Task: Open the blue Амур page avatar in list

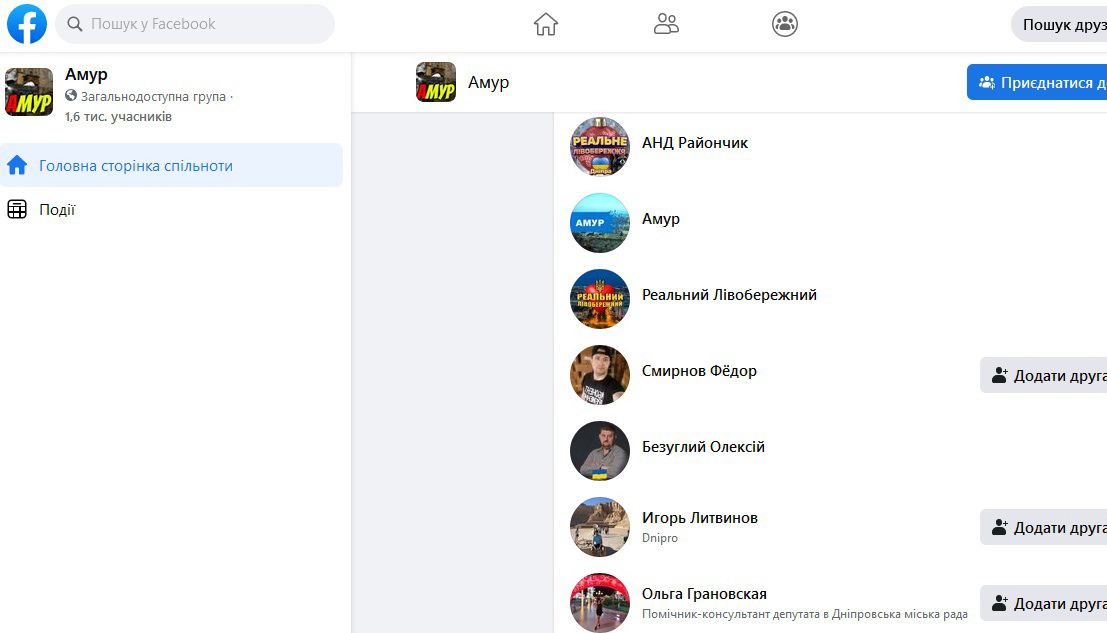Action: [x=599, y=223]
